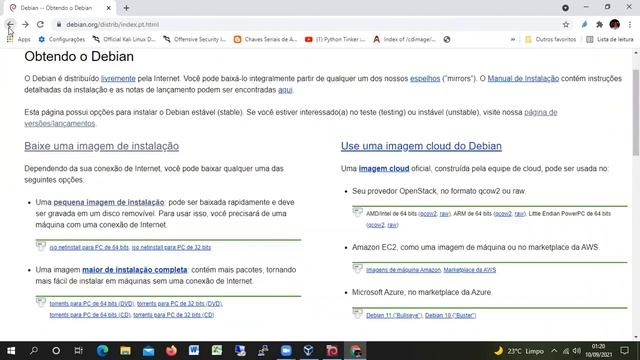This screenshot has height=360, width=640.
Task: Open the Chrome profile avatar
Action: coord(615,24)
